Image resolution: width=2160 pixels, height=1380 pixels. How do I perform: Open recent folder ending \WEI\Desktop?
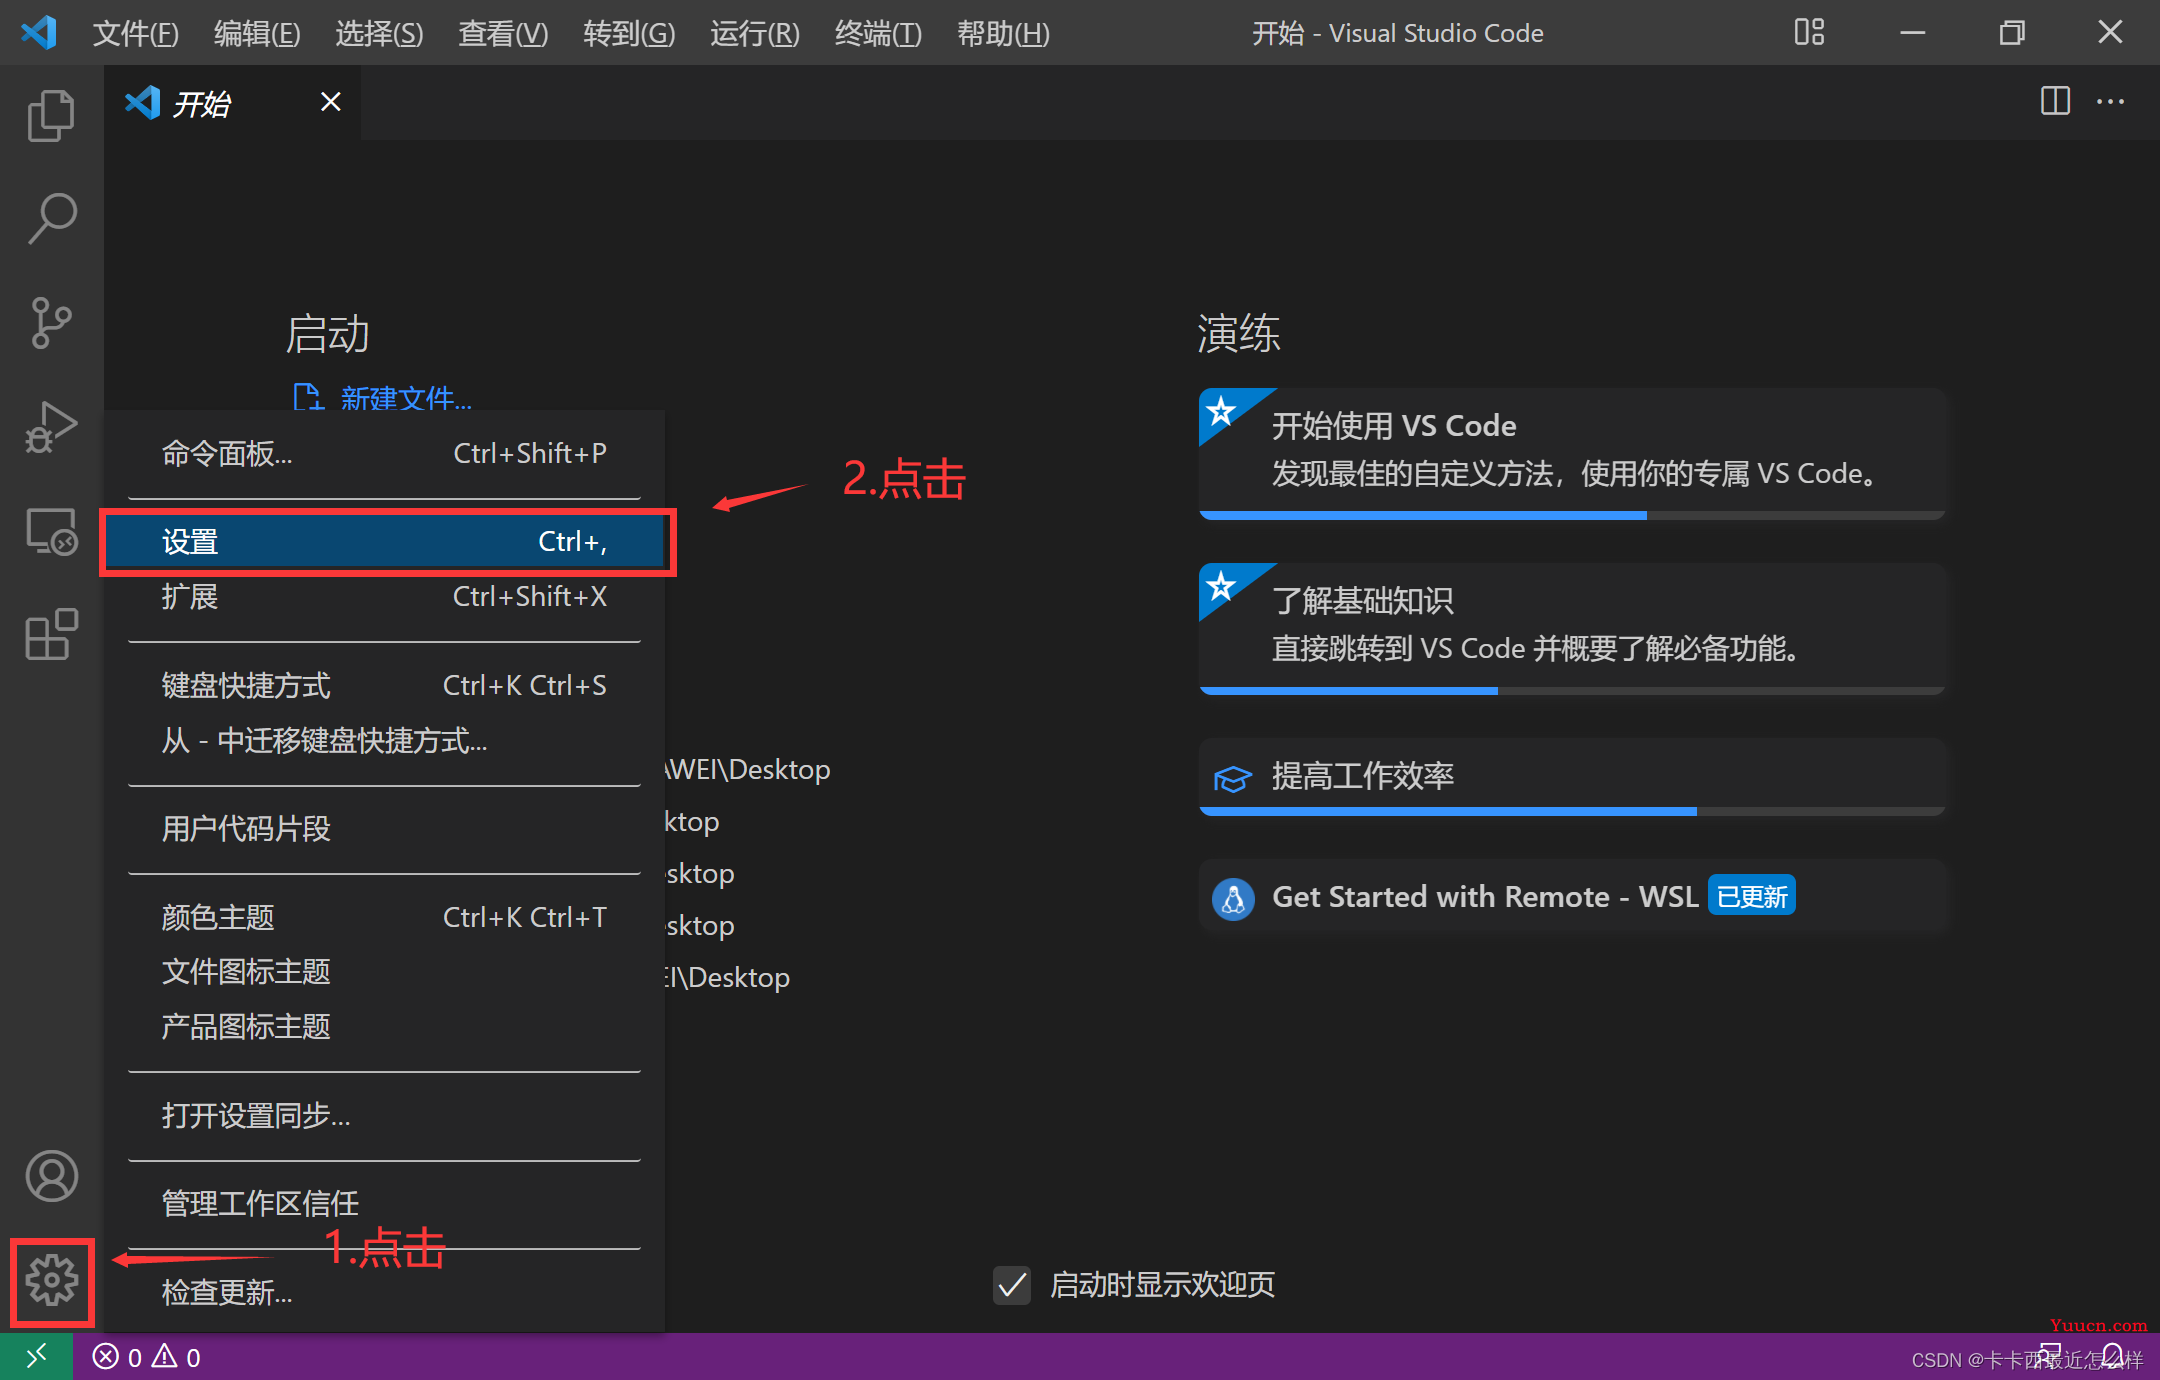[748, 770]
